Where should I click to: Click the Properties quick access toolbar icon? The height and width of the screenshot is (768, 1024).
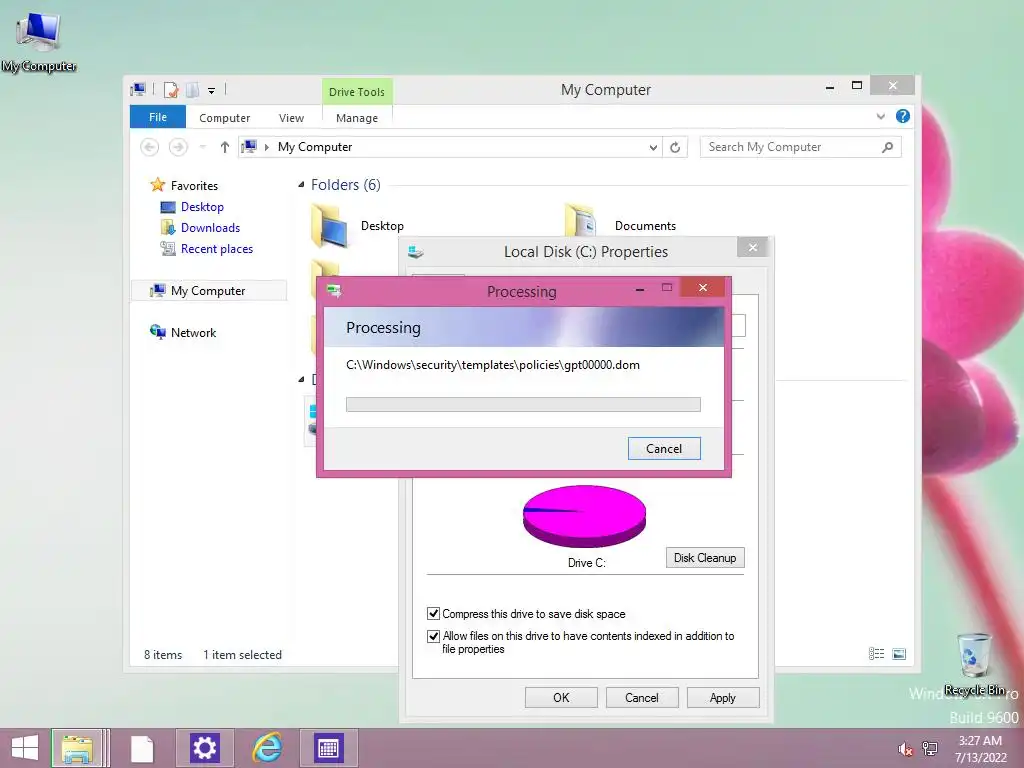tap(170, 90)
